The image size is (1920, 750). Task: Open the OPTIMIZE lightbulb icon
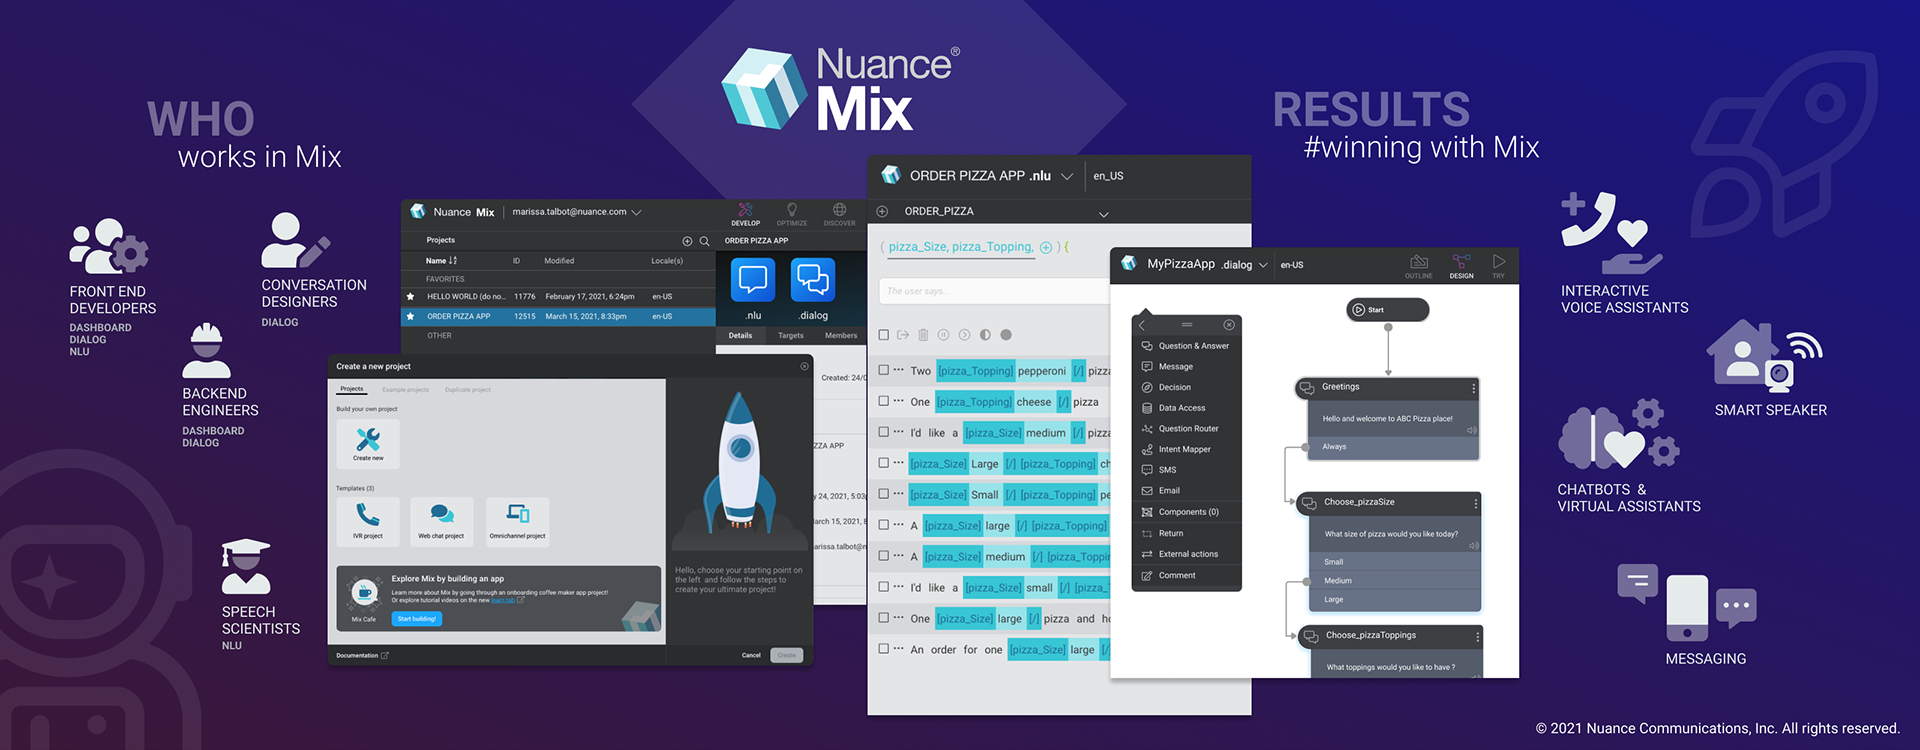[792, 210]
